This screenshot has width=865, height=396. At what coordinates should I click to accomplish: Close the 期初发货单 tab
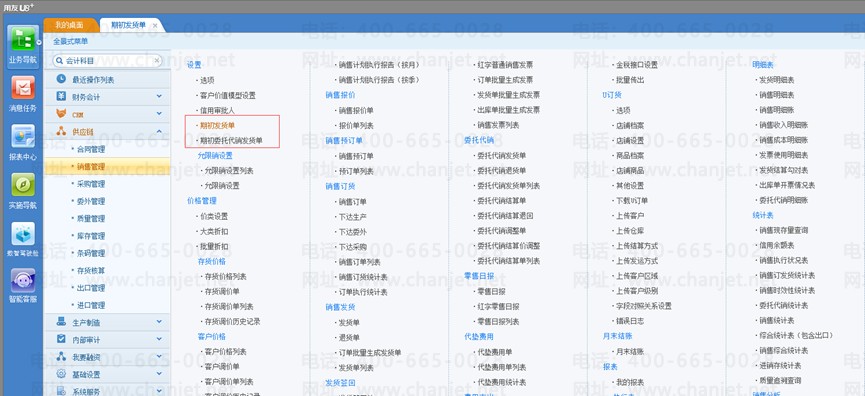click(x=155, y=25)
